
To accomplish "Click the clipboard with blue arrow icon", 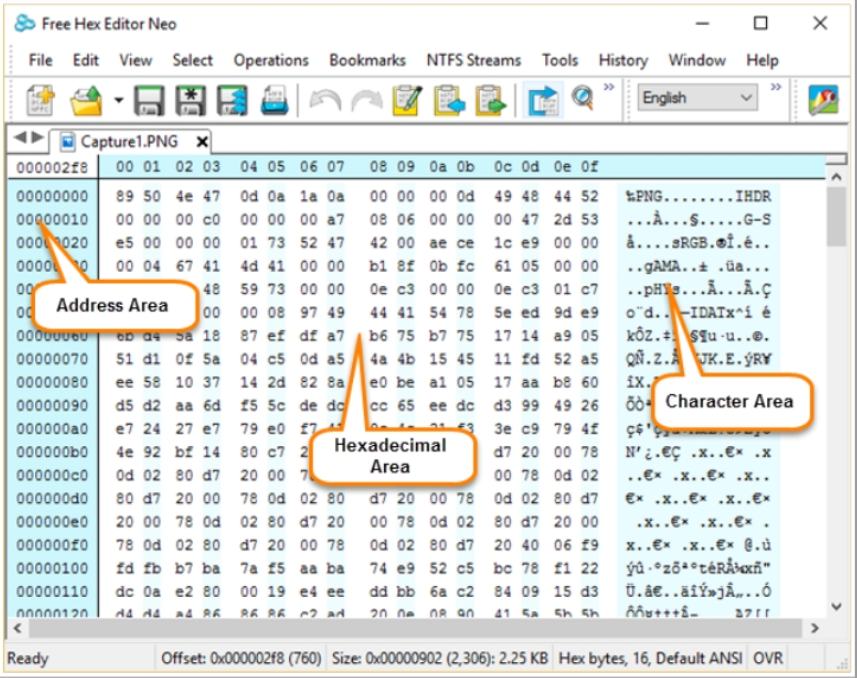I will pos(449,100).
